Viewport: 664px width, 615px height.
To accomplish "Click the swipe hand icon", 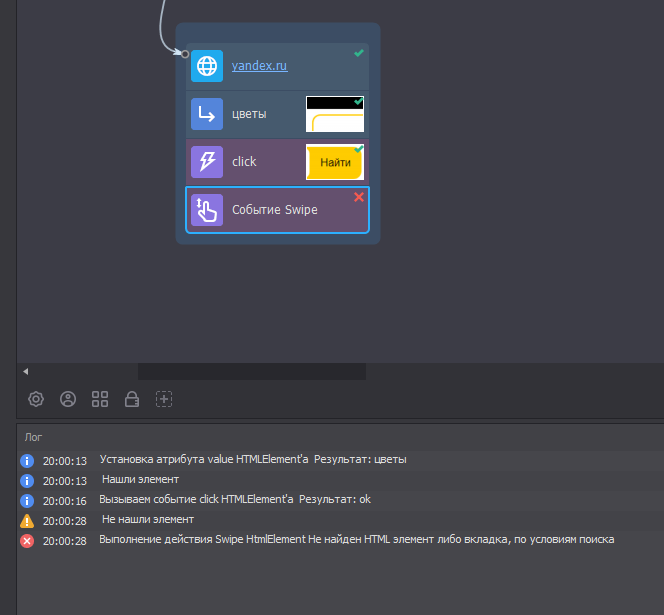I will click(x=207, y=210).
